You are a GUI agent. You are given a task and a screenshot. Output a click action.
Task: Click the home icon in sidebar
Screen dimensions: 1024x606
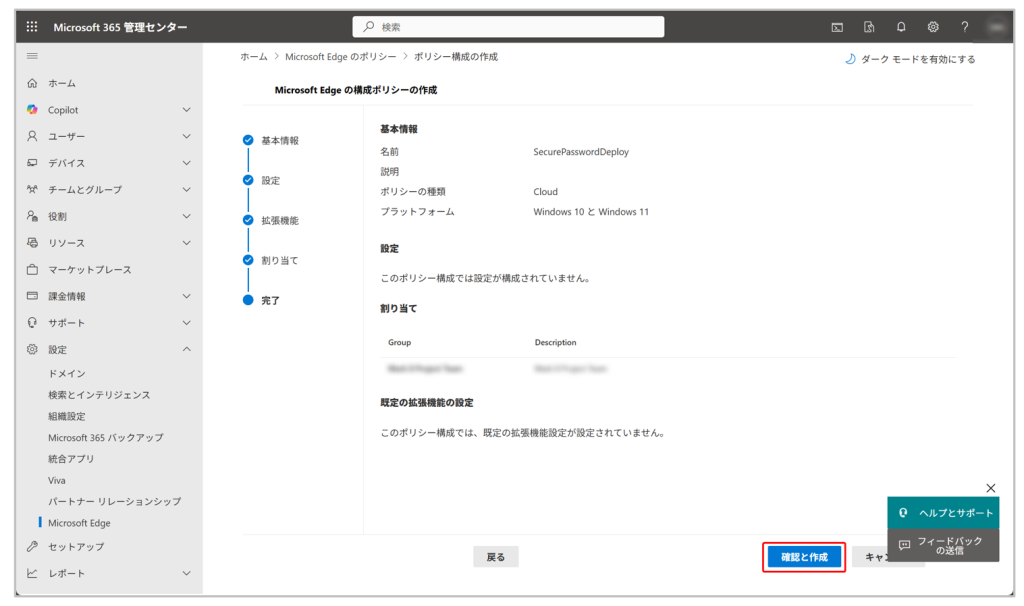pos(32,83)
